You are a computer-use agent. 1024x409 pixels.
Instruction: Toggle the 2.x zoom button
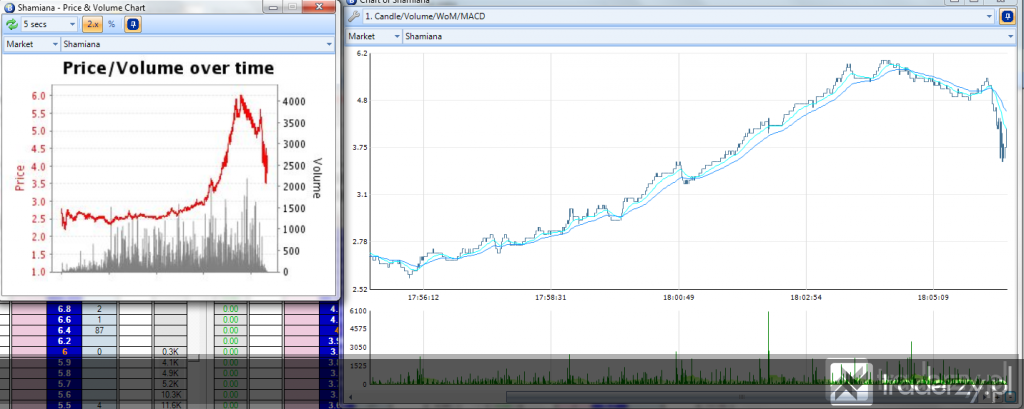(x=92, y=24)
